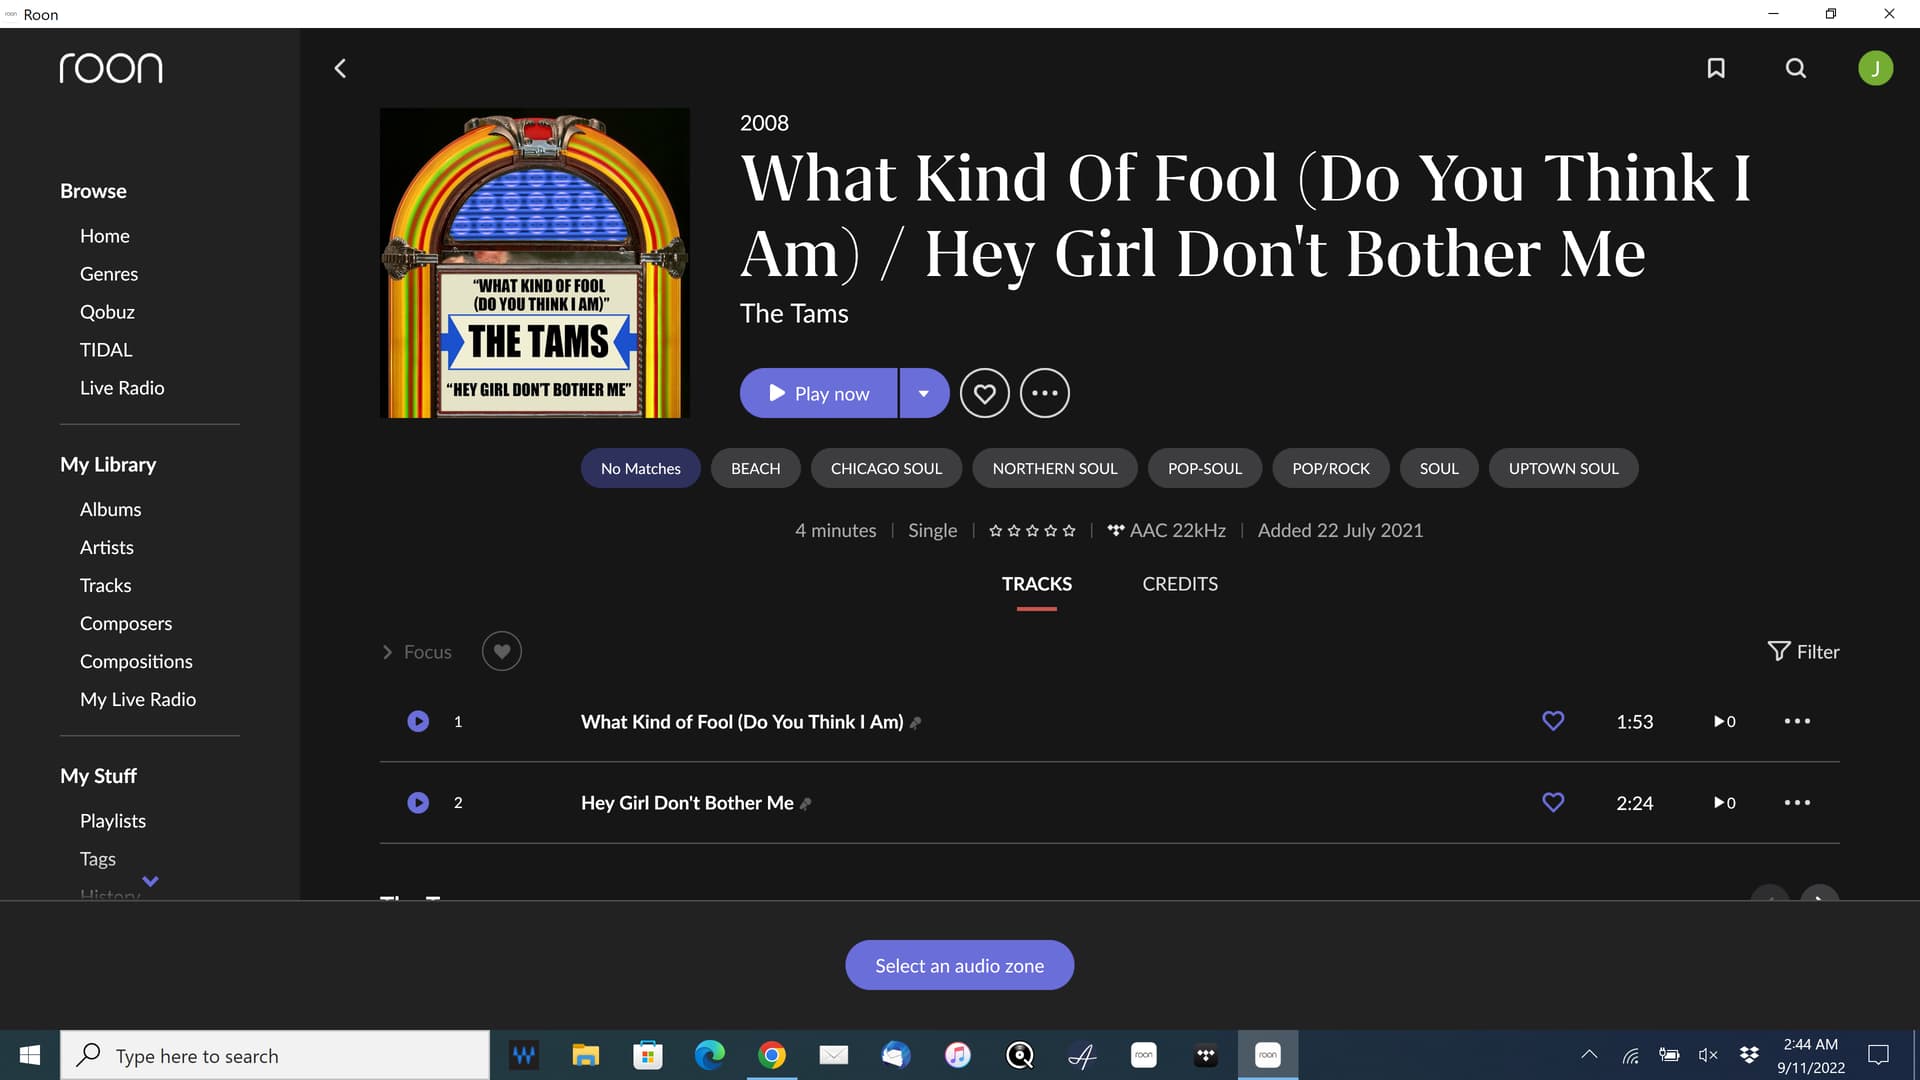1920x1080 pixels.
Task: Open Live Radio in the sidebar
Action: pyautogui.click(x=122, y=388)
